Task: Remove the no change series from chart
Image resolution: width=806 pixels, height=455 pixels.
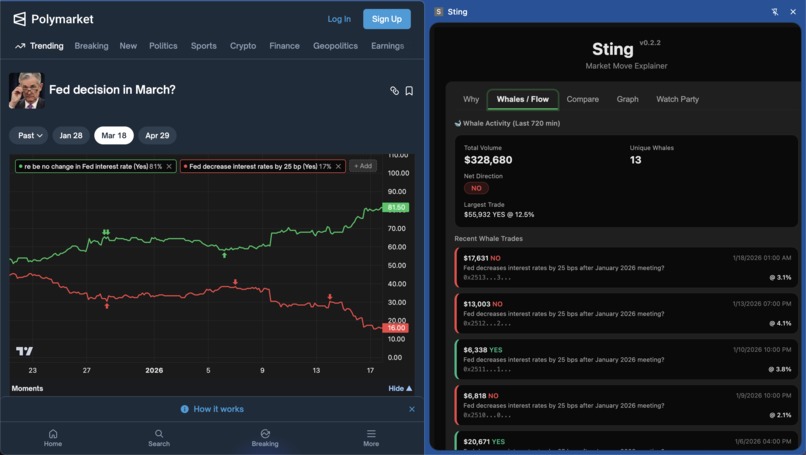Action: [x=169, y=166]
